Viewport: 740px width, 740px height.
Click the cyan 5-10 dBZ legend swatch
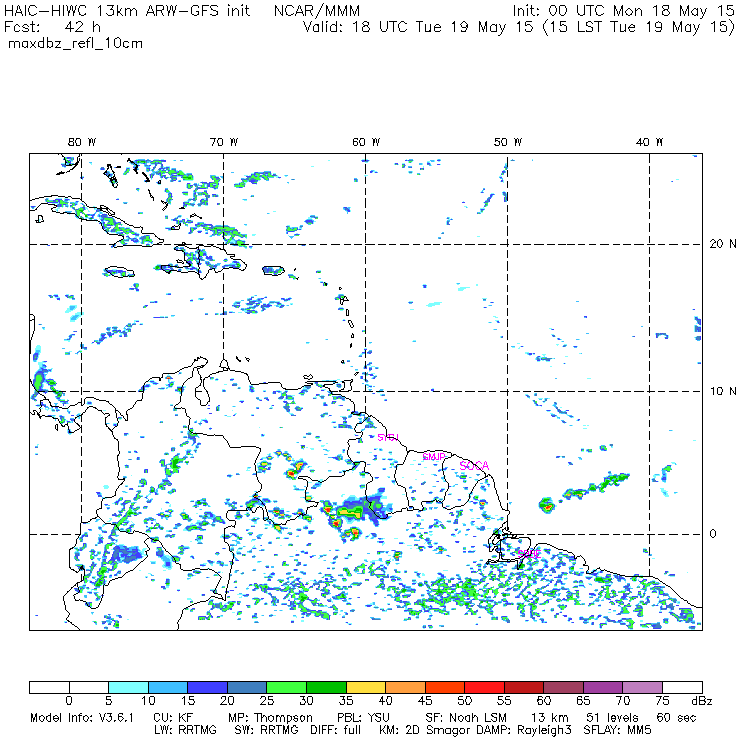pyautogui.click(x=128, y=687)
